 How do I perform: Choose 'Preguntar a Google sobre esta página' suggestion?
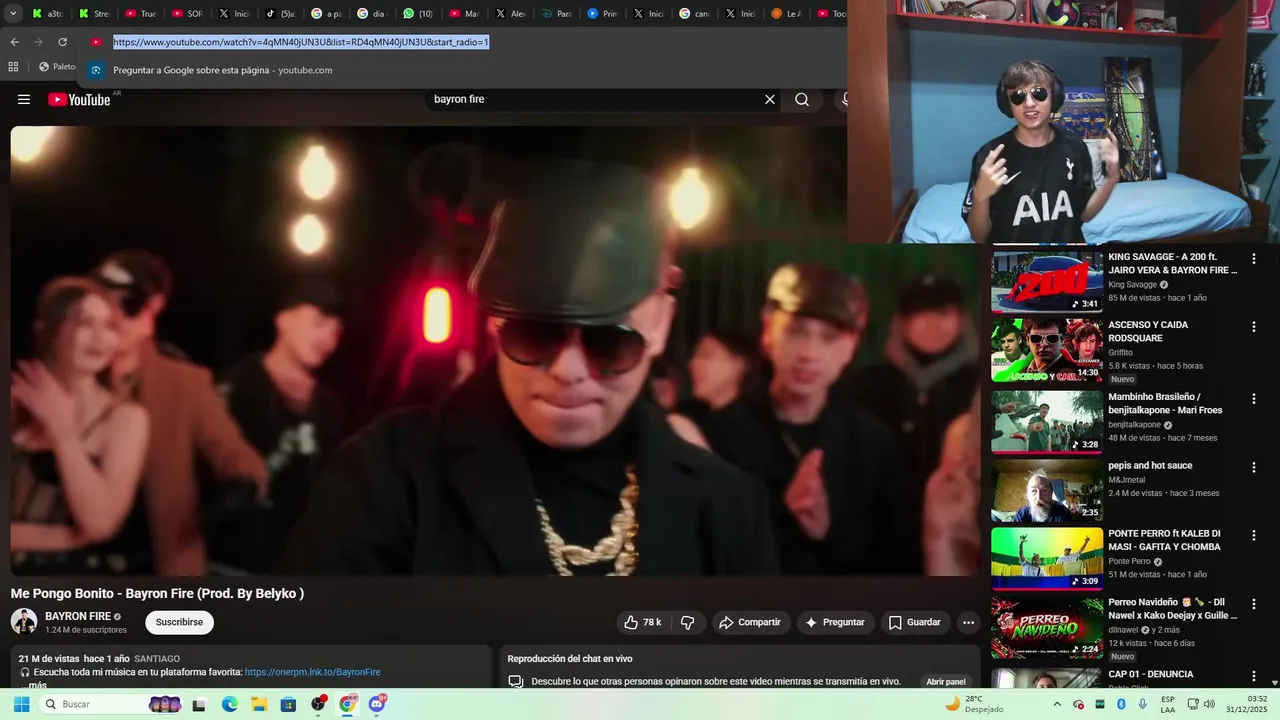(x=222, y=70)
